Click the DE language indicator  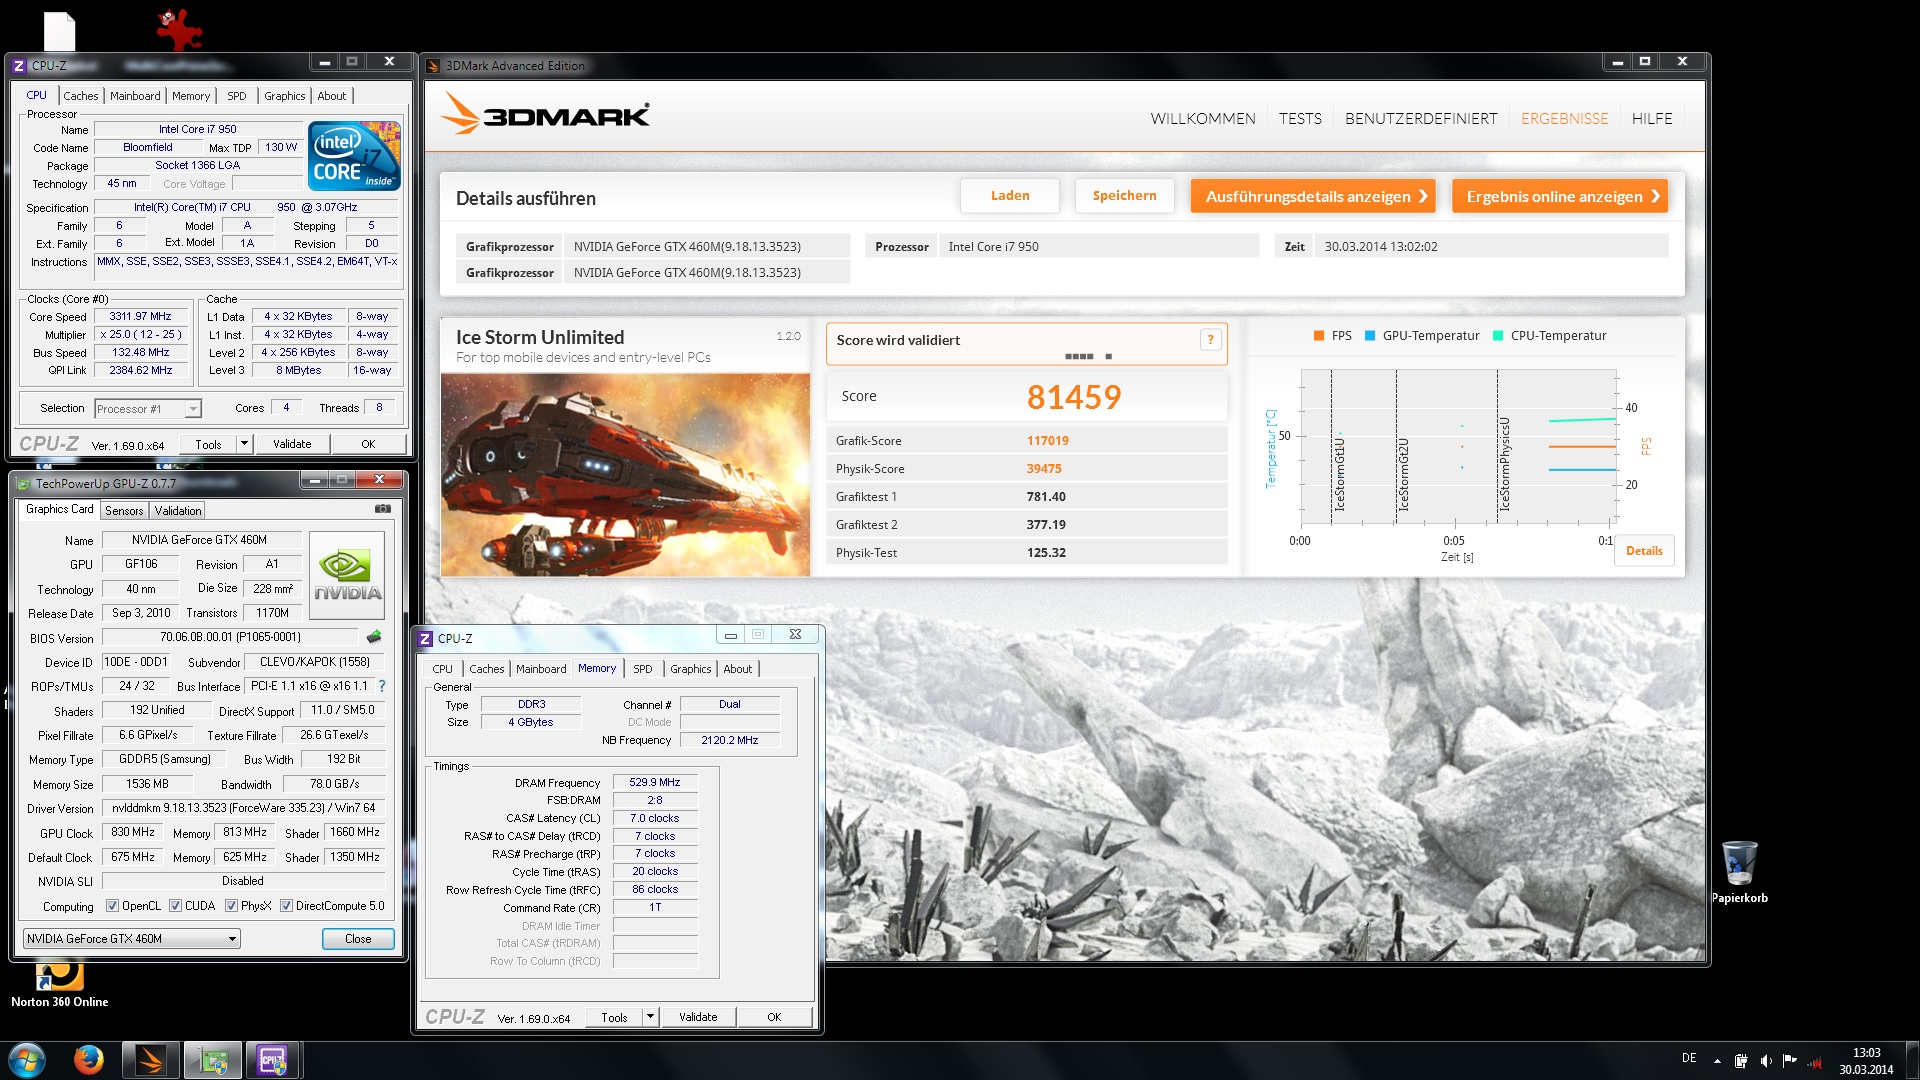(1689, 1058)
